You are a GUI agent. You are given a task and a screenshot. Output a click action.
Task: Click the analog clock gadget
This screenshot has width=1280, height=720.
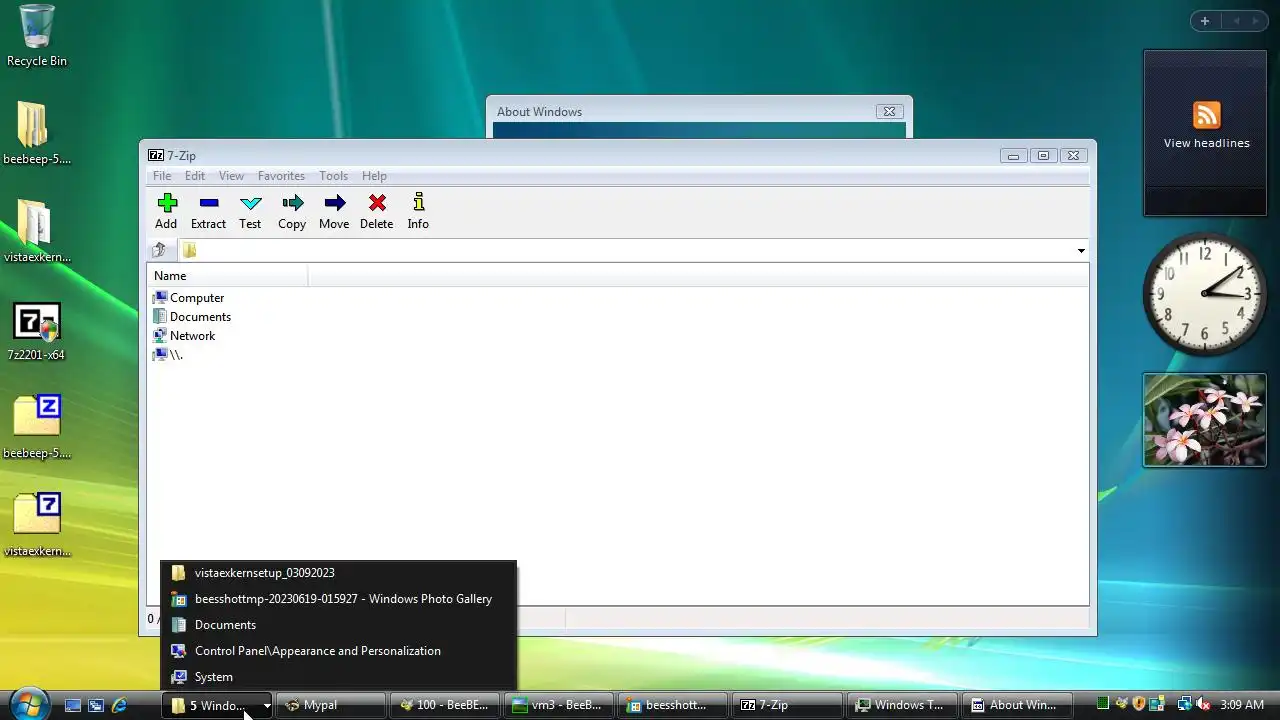[1205, 293]
